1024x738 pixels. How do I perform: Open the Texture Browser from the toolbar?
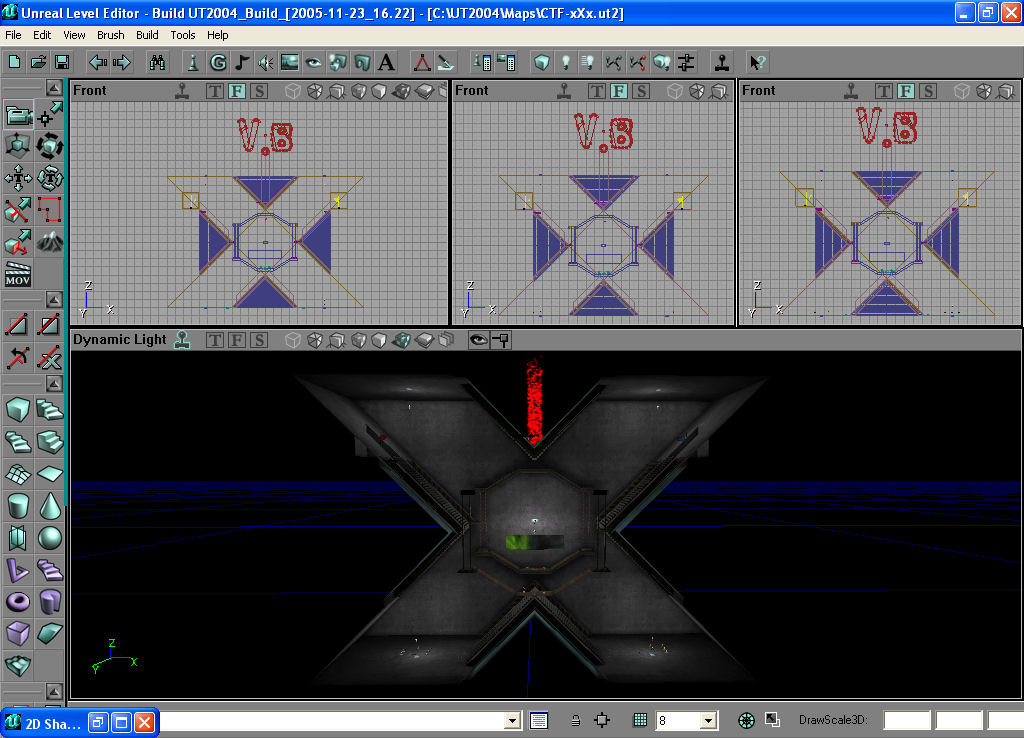[x=290, y=62]
